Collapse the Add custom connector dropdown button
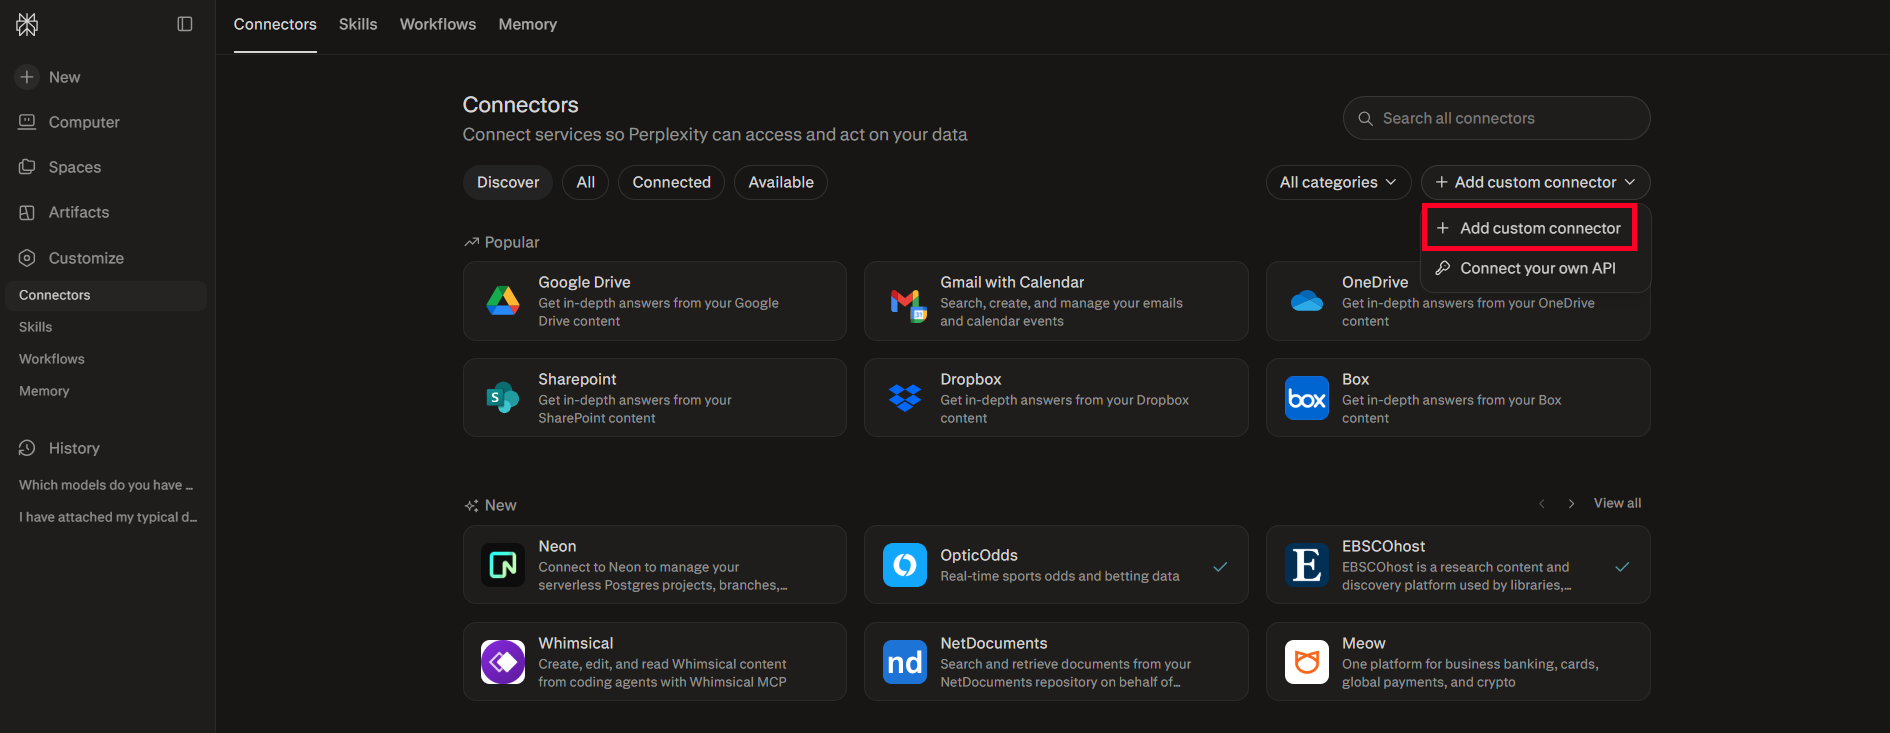The height and width of the screenshot is (733, 1890). 1535,182
